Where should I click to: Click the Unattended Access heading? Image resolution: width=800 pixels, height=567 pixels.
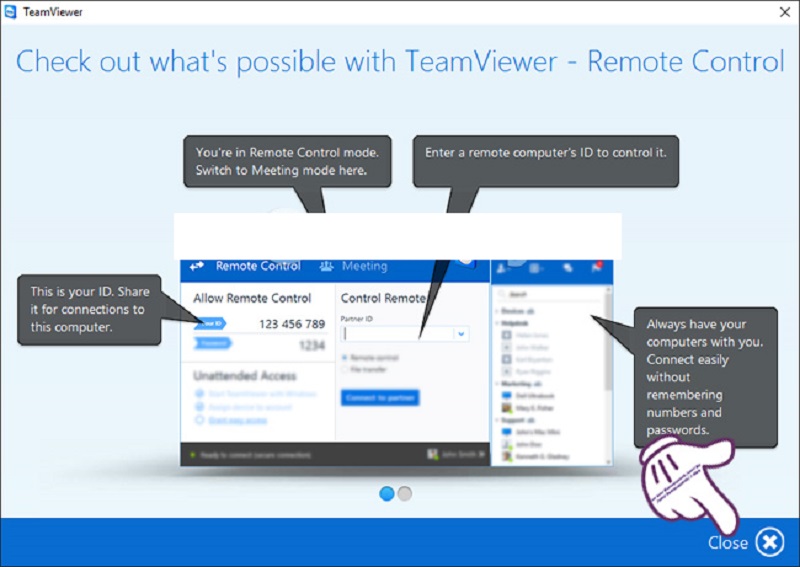point(244,376)
